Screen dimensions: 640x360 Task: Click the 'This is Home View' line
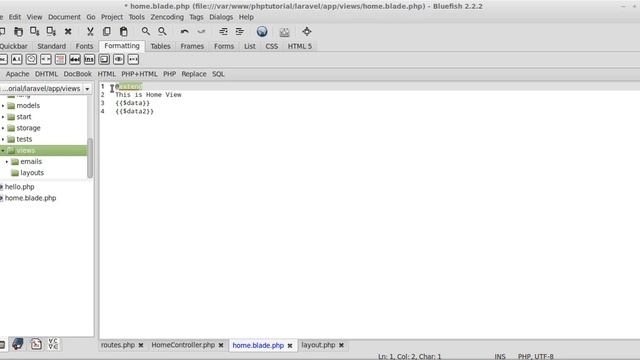pos(148,95)
